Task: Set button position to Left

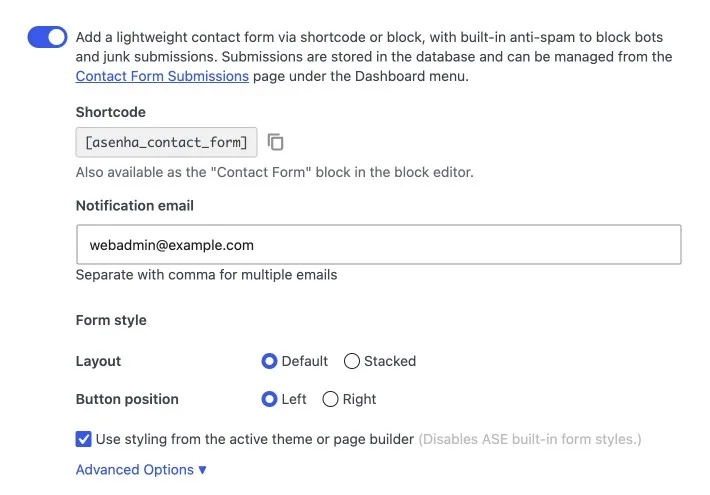Action: coord(269,399)
